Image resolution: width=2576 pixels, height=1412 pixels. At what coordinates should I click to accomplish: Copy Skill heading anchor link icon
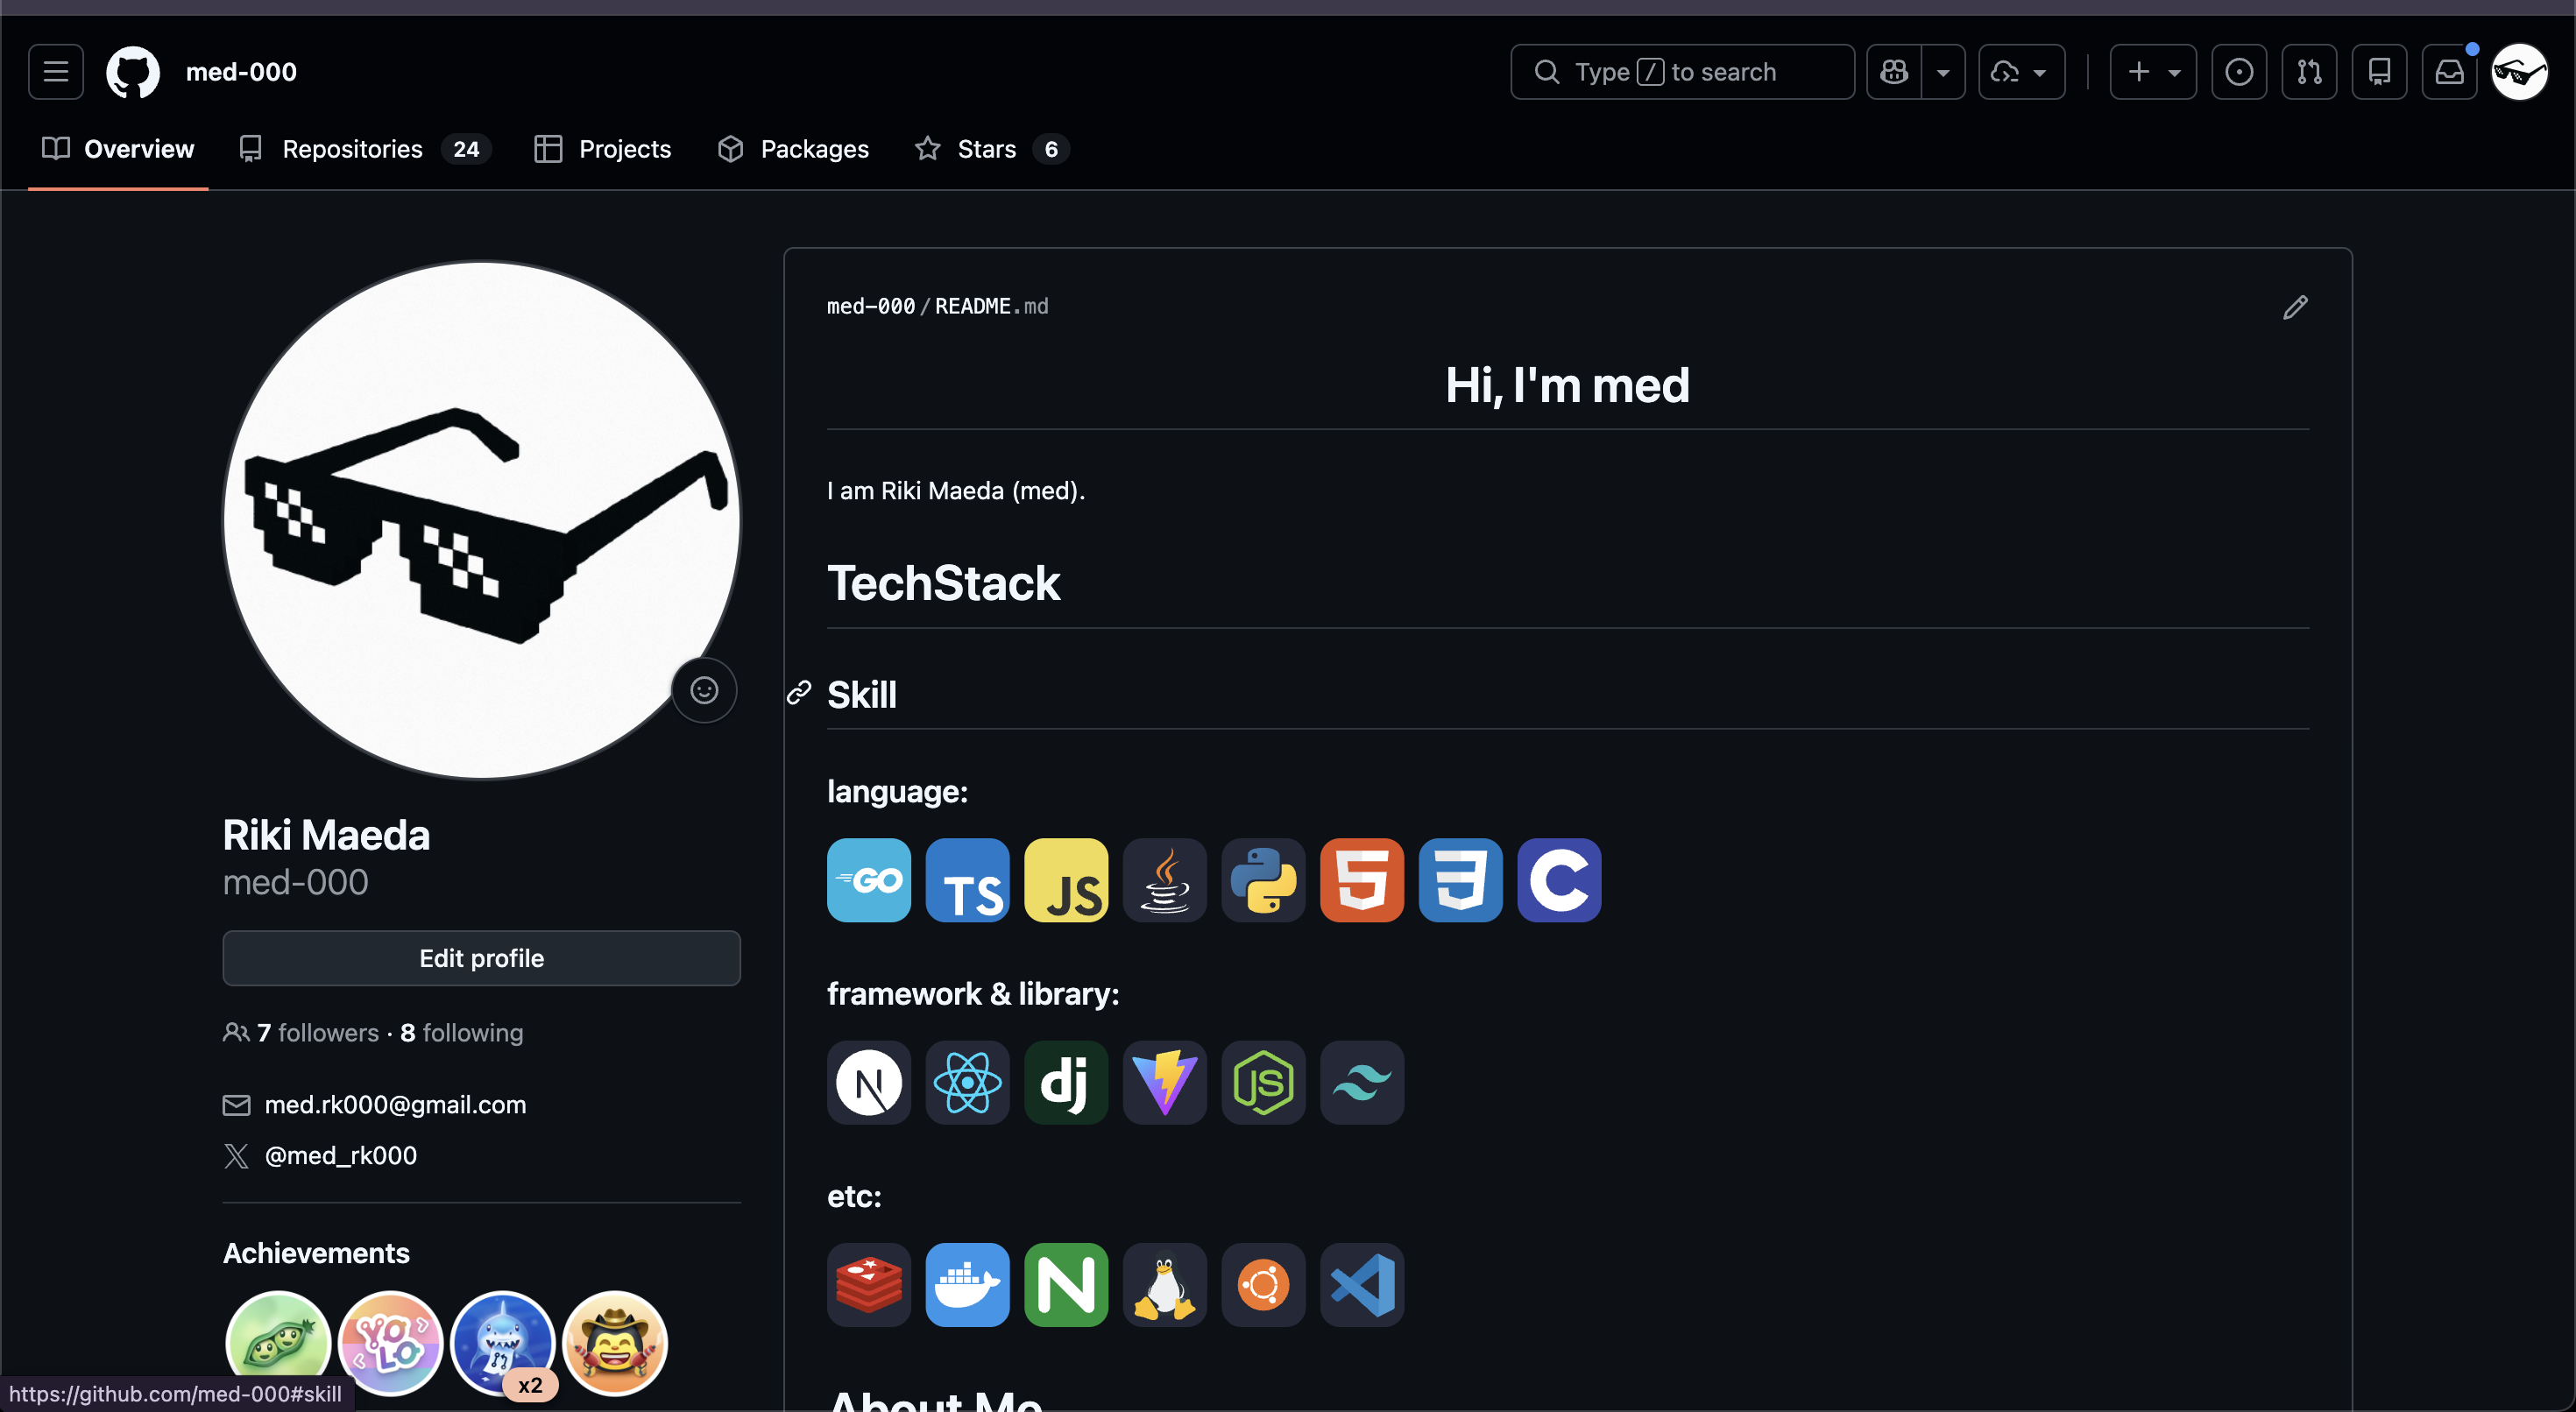click(x=799, y=692)
